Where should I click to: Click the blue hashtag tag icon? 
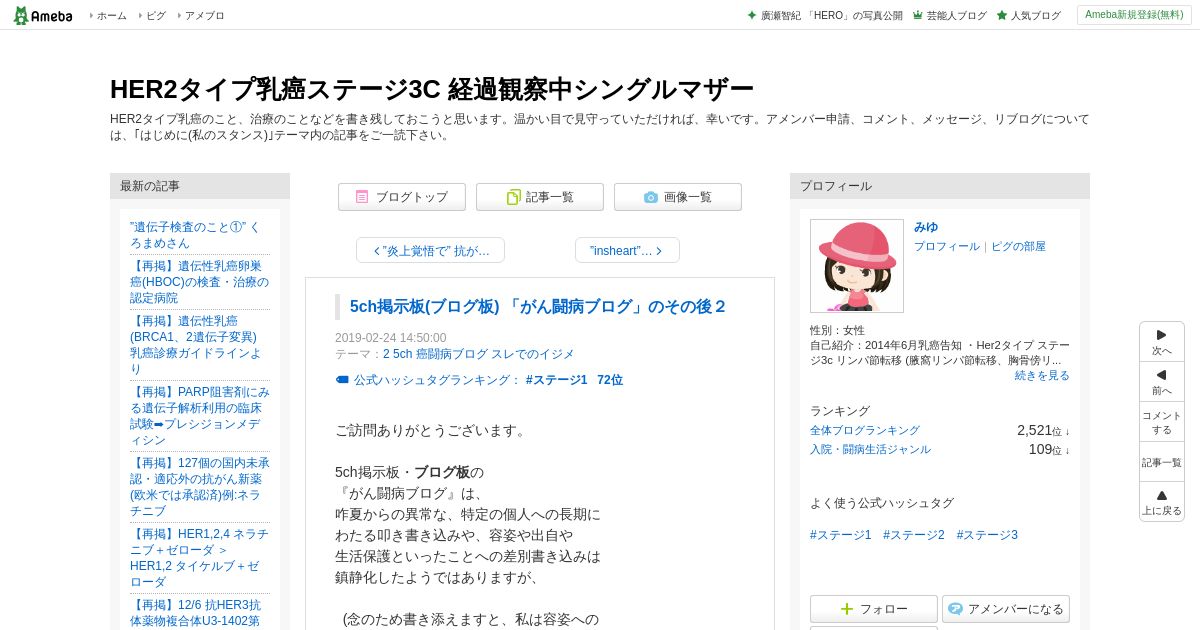coord(342,380)
